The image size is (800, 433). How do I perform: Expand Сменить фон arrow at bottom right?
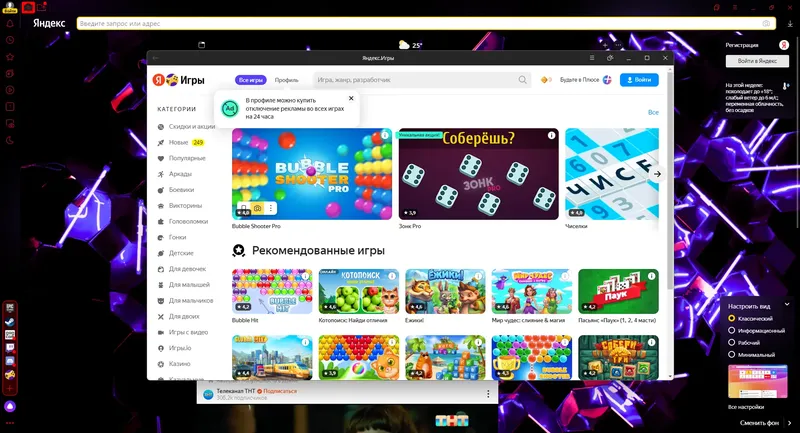coord(790,423)
